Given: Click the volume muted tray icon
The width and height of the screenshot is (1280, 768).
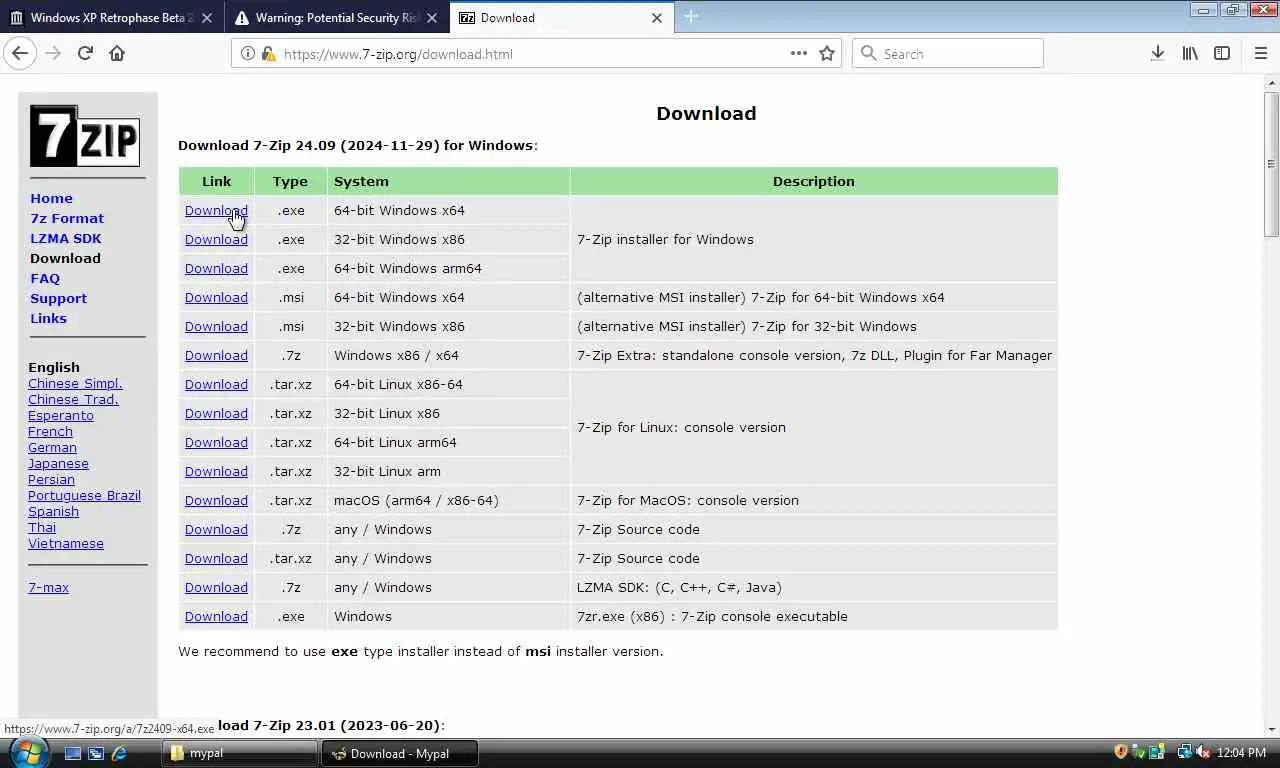Looking at the screenshot, I should [x=1203, y=752].
